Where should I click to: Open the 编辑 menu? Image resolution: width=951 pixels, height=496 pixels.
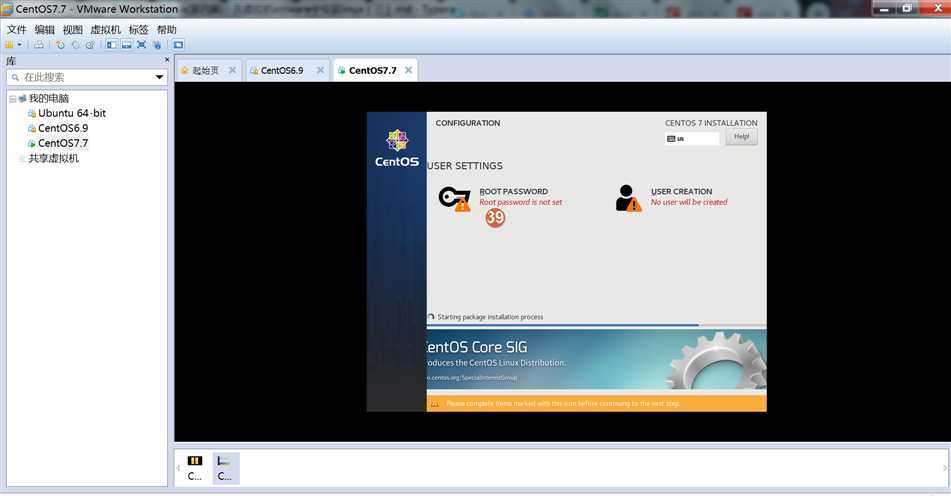[x=44, y=30]
